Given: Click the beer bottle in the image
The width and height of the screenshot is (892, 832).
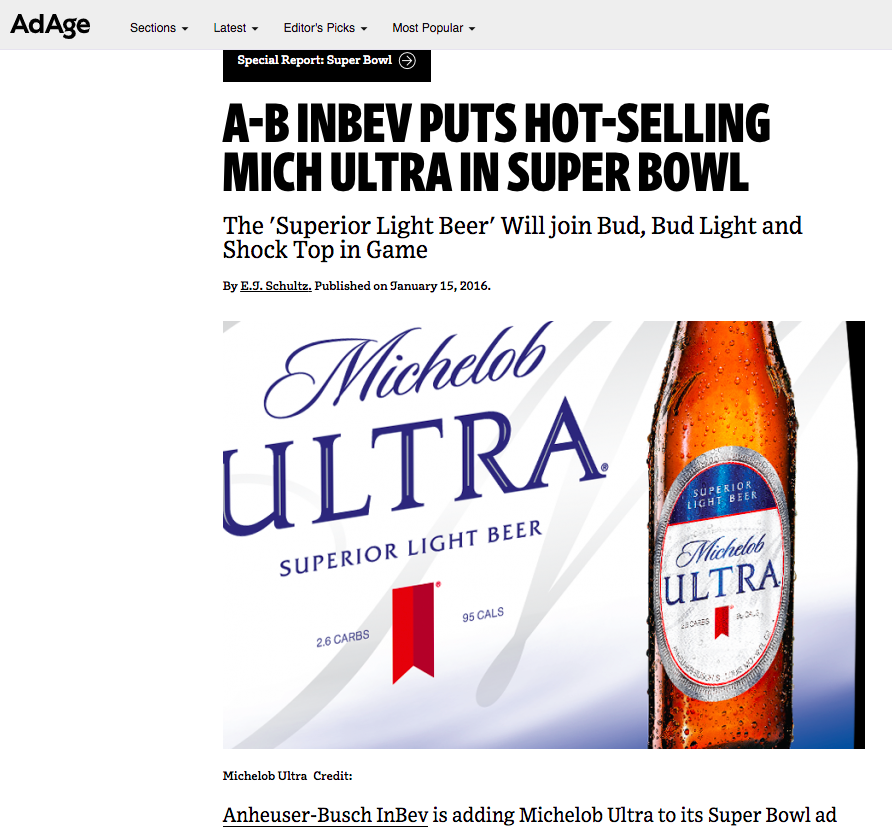Looking at the screenshot, I should [721, 535].
